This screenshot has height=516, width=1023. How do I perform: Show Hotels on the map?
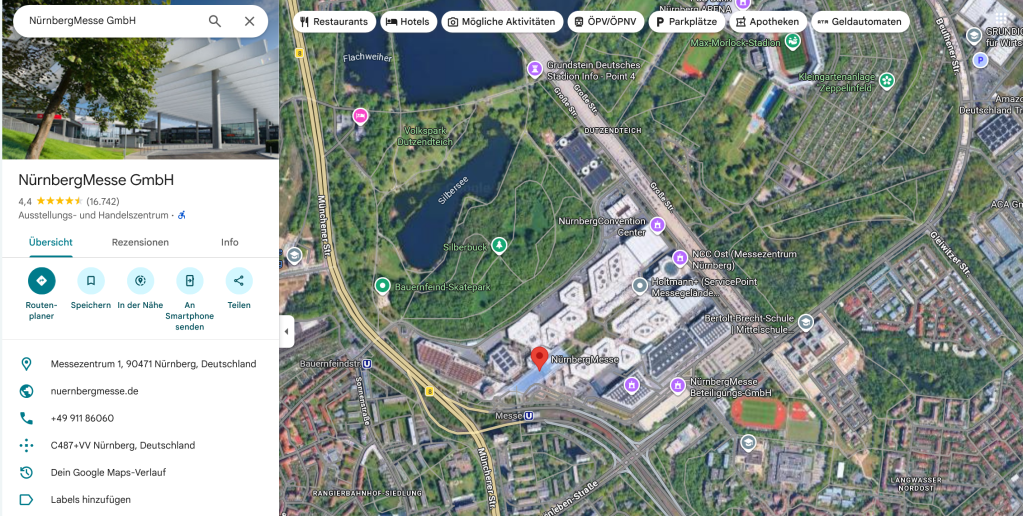click(408, 22)
